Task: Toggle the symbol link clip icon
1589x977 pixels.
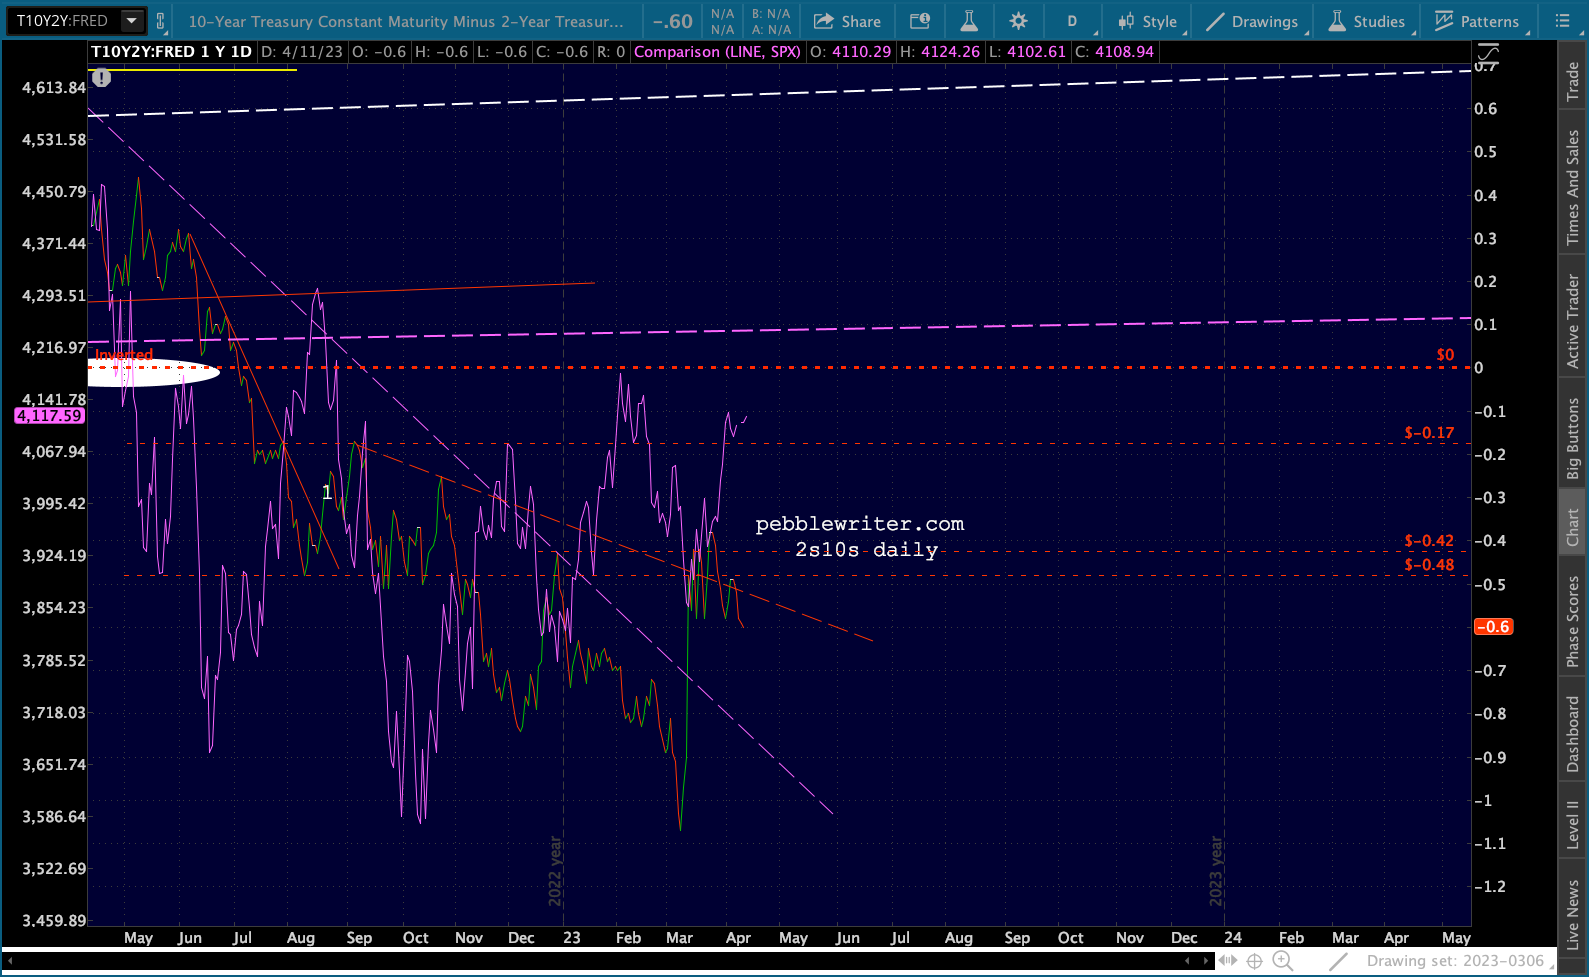Action: tap(160, 21)
